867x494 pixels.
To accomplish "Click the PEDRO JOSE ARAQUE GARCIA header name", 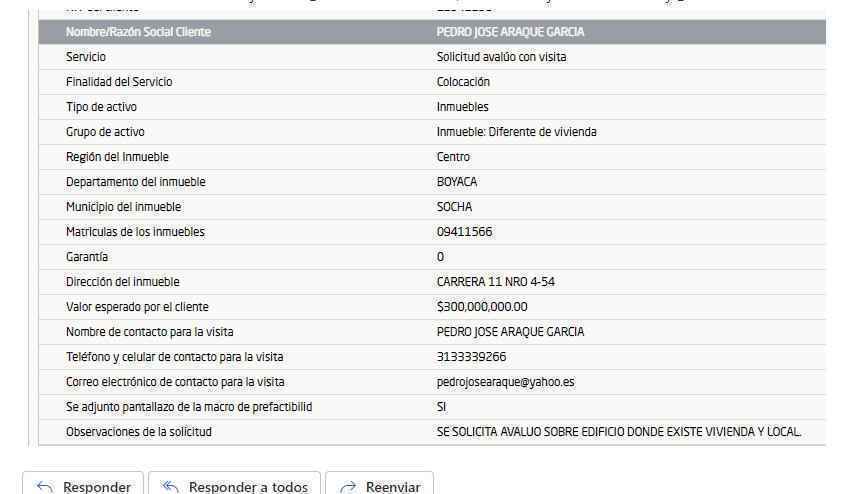I will pyautogui.click(x=510, y=32).
